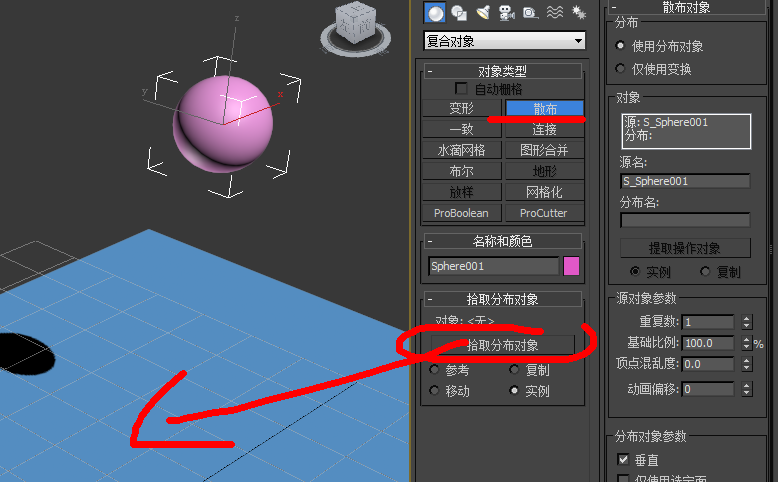Screen dimensions: 778x482
Task: Click the 变形 compound object button
Action: tap(461, 108)
